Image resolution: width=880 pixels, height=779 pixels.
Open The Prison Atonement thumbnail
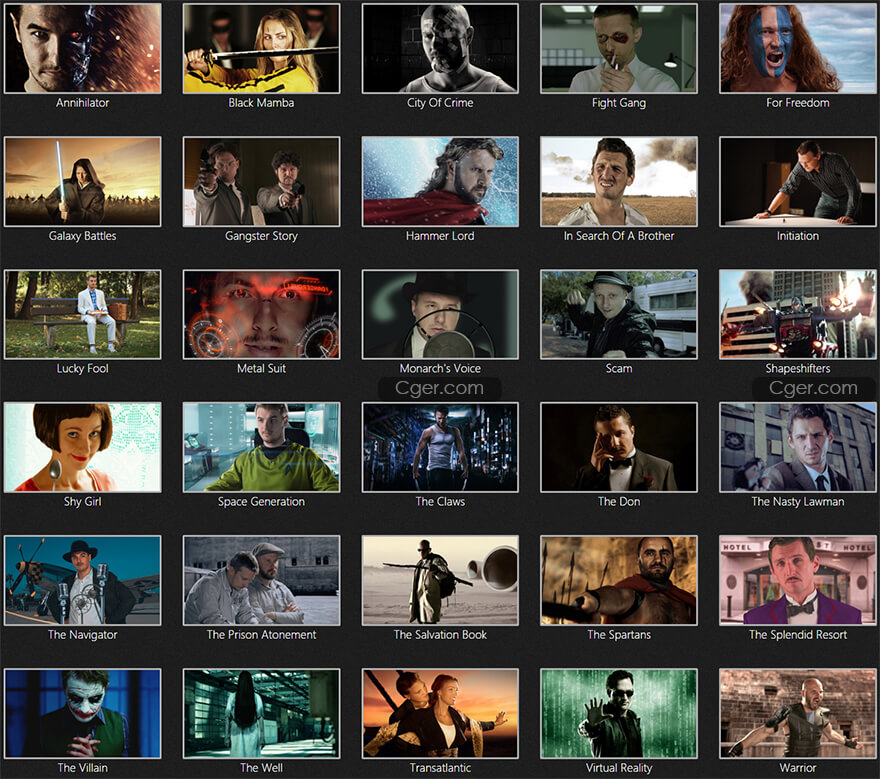262,580
